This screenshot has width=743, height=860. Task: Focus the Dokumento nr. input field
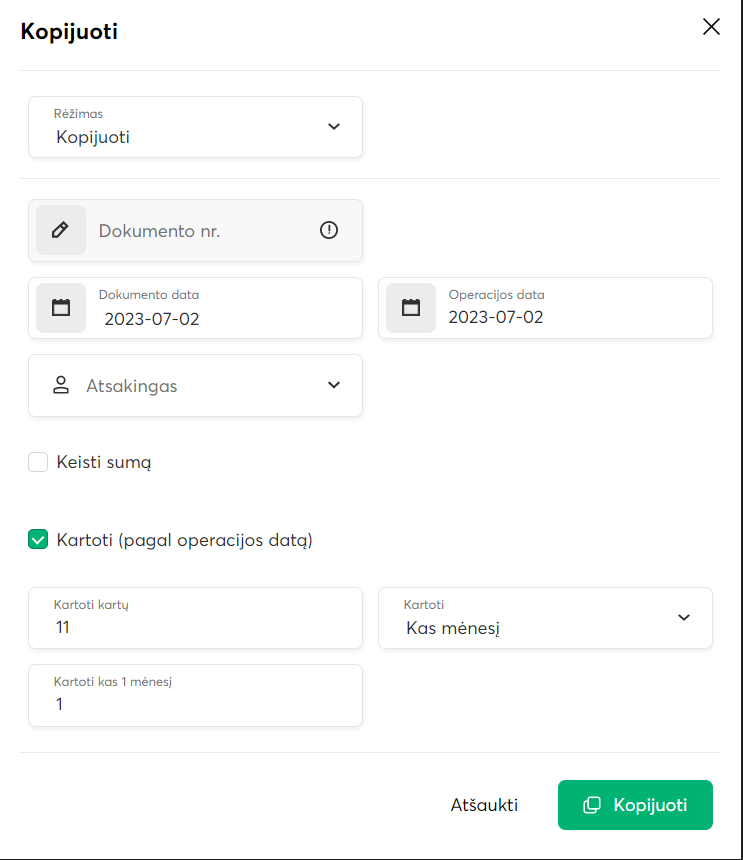[x=200, y=231]
